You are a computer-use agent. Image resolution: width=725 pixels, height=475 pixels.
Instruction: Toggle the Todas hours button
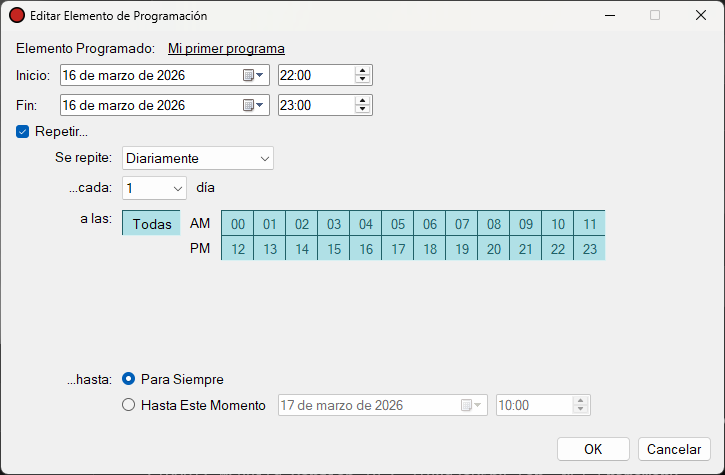(x=152, y=224)
